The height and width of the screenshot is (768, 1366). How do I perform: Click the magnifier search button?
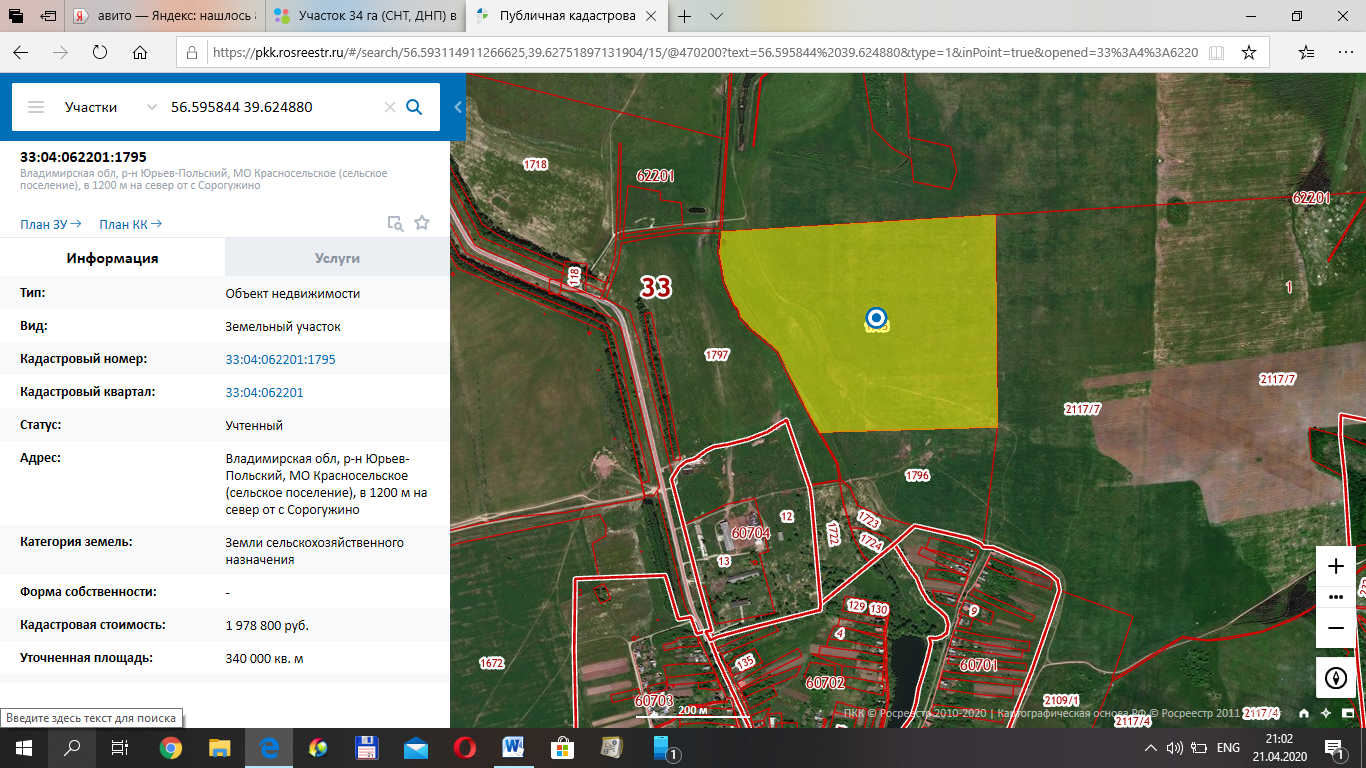tap(414, 107)
